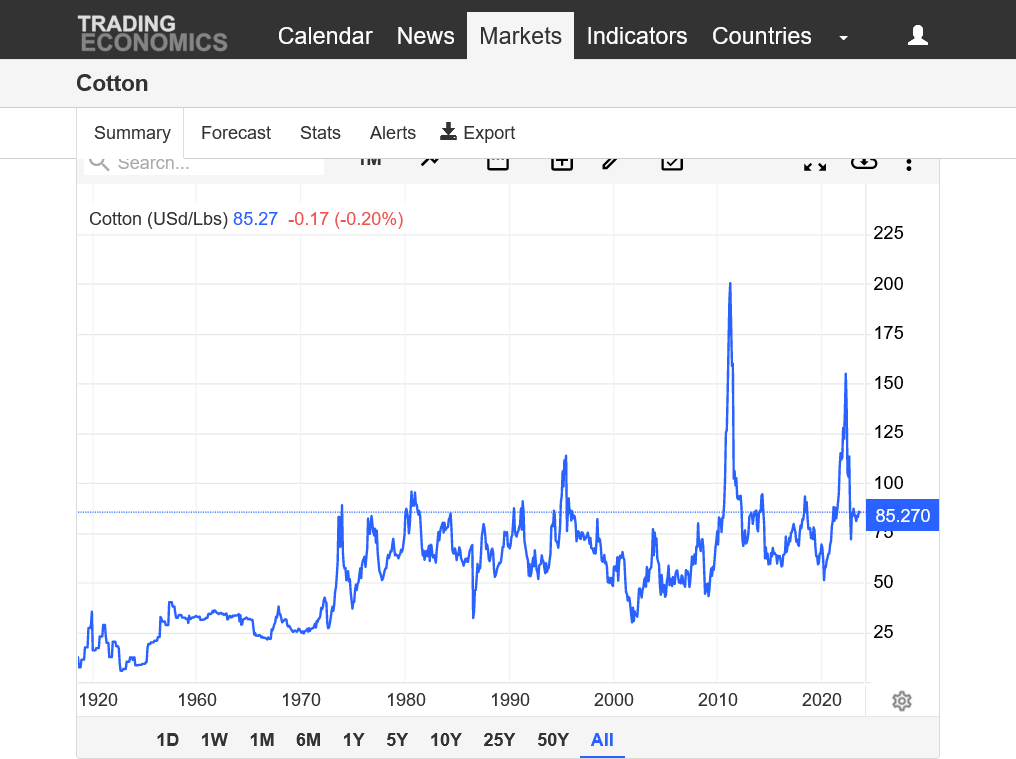1016x759 pixels.
Task: Click the chart type line icon
Action: (430, 162)
